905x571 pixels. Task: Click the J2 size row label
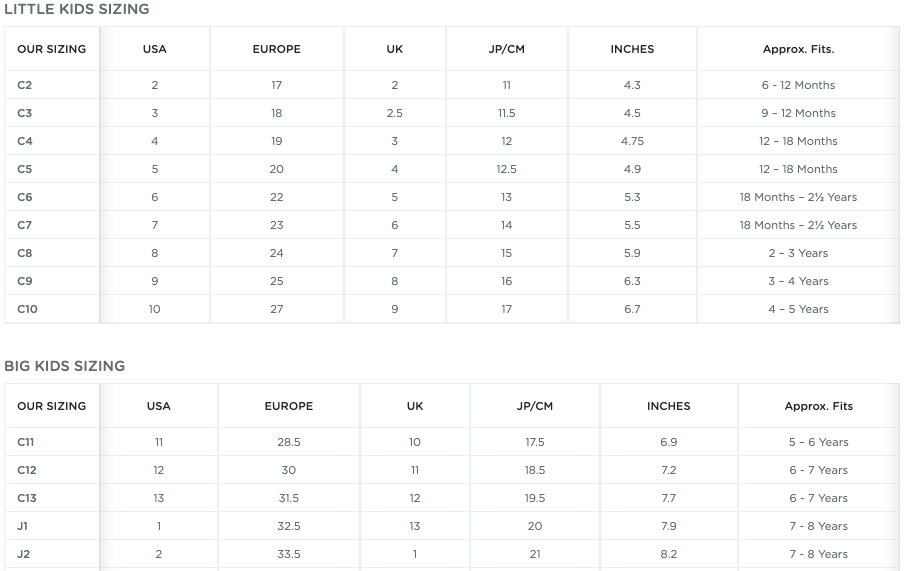coord(24,554)
